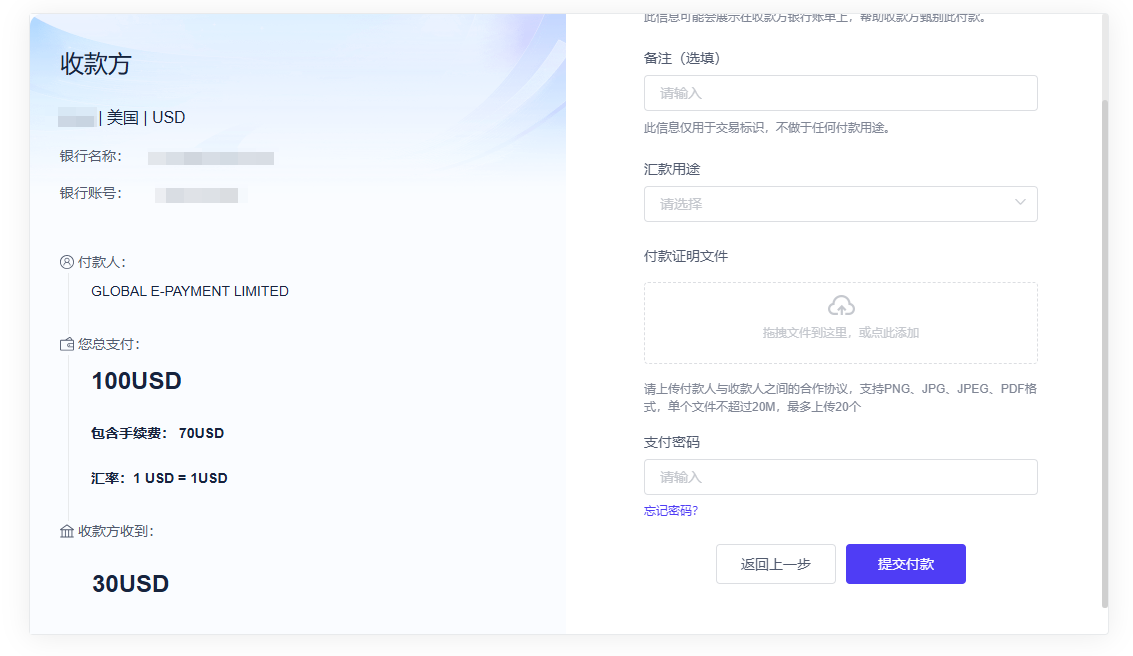The image size is (1133, 656).
Task: Expand the 汇款用途 dropdown chevron
Action: tap(1020, 203)
